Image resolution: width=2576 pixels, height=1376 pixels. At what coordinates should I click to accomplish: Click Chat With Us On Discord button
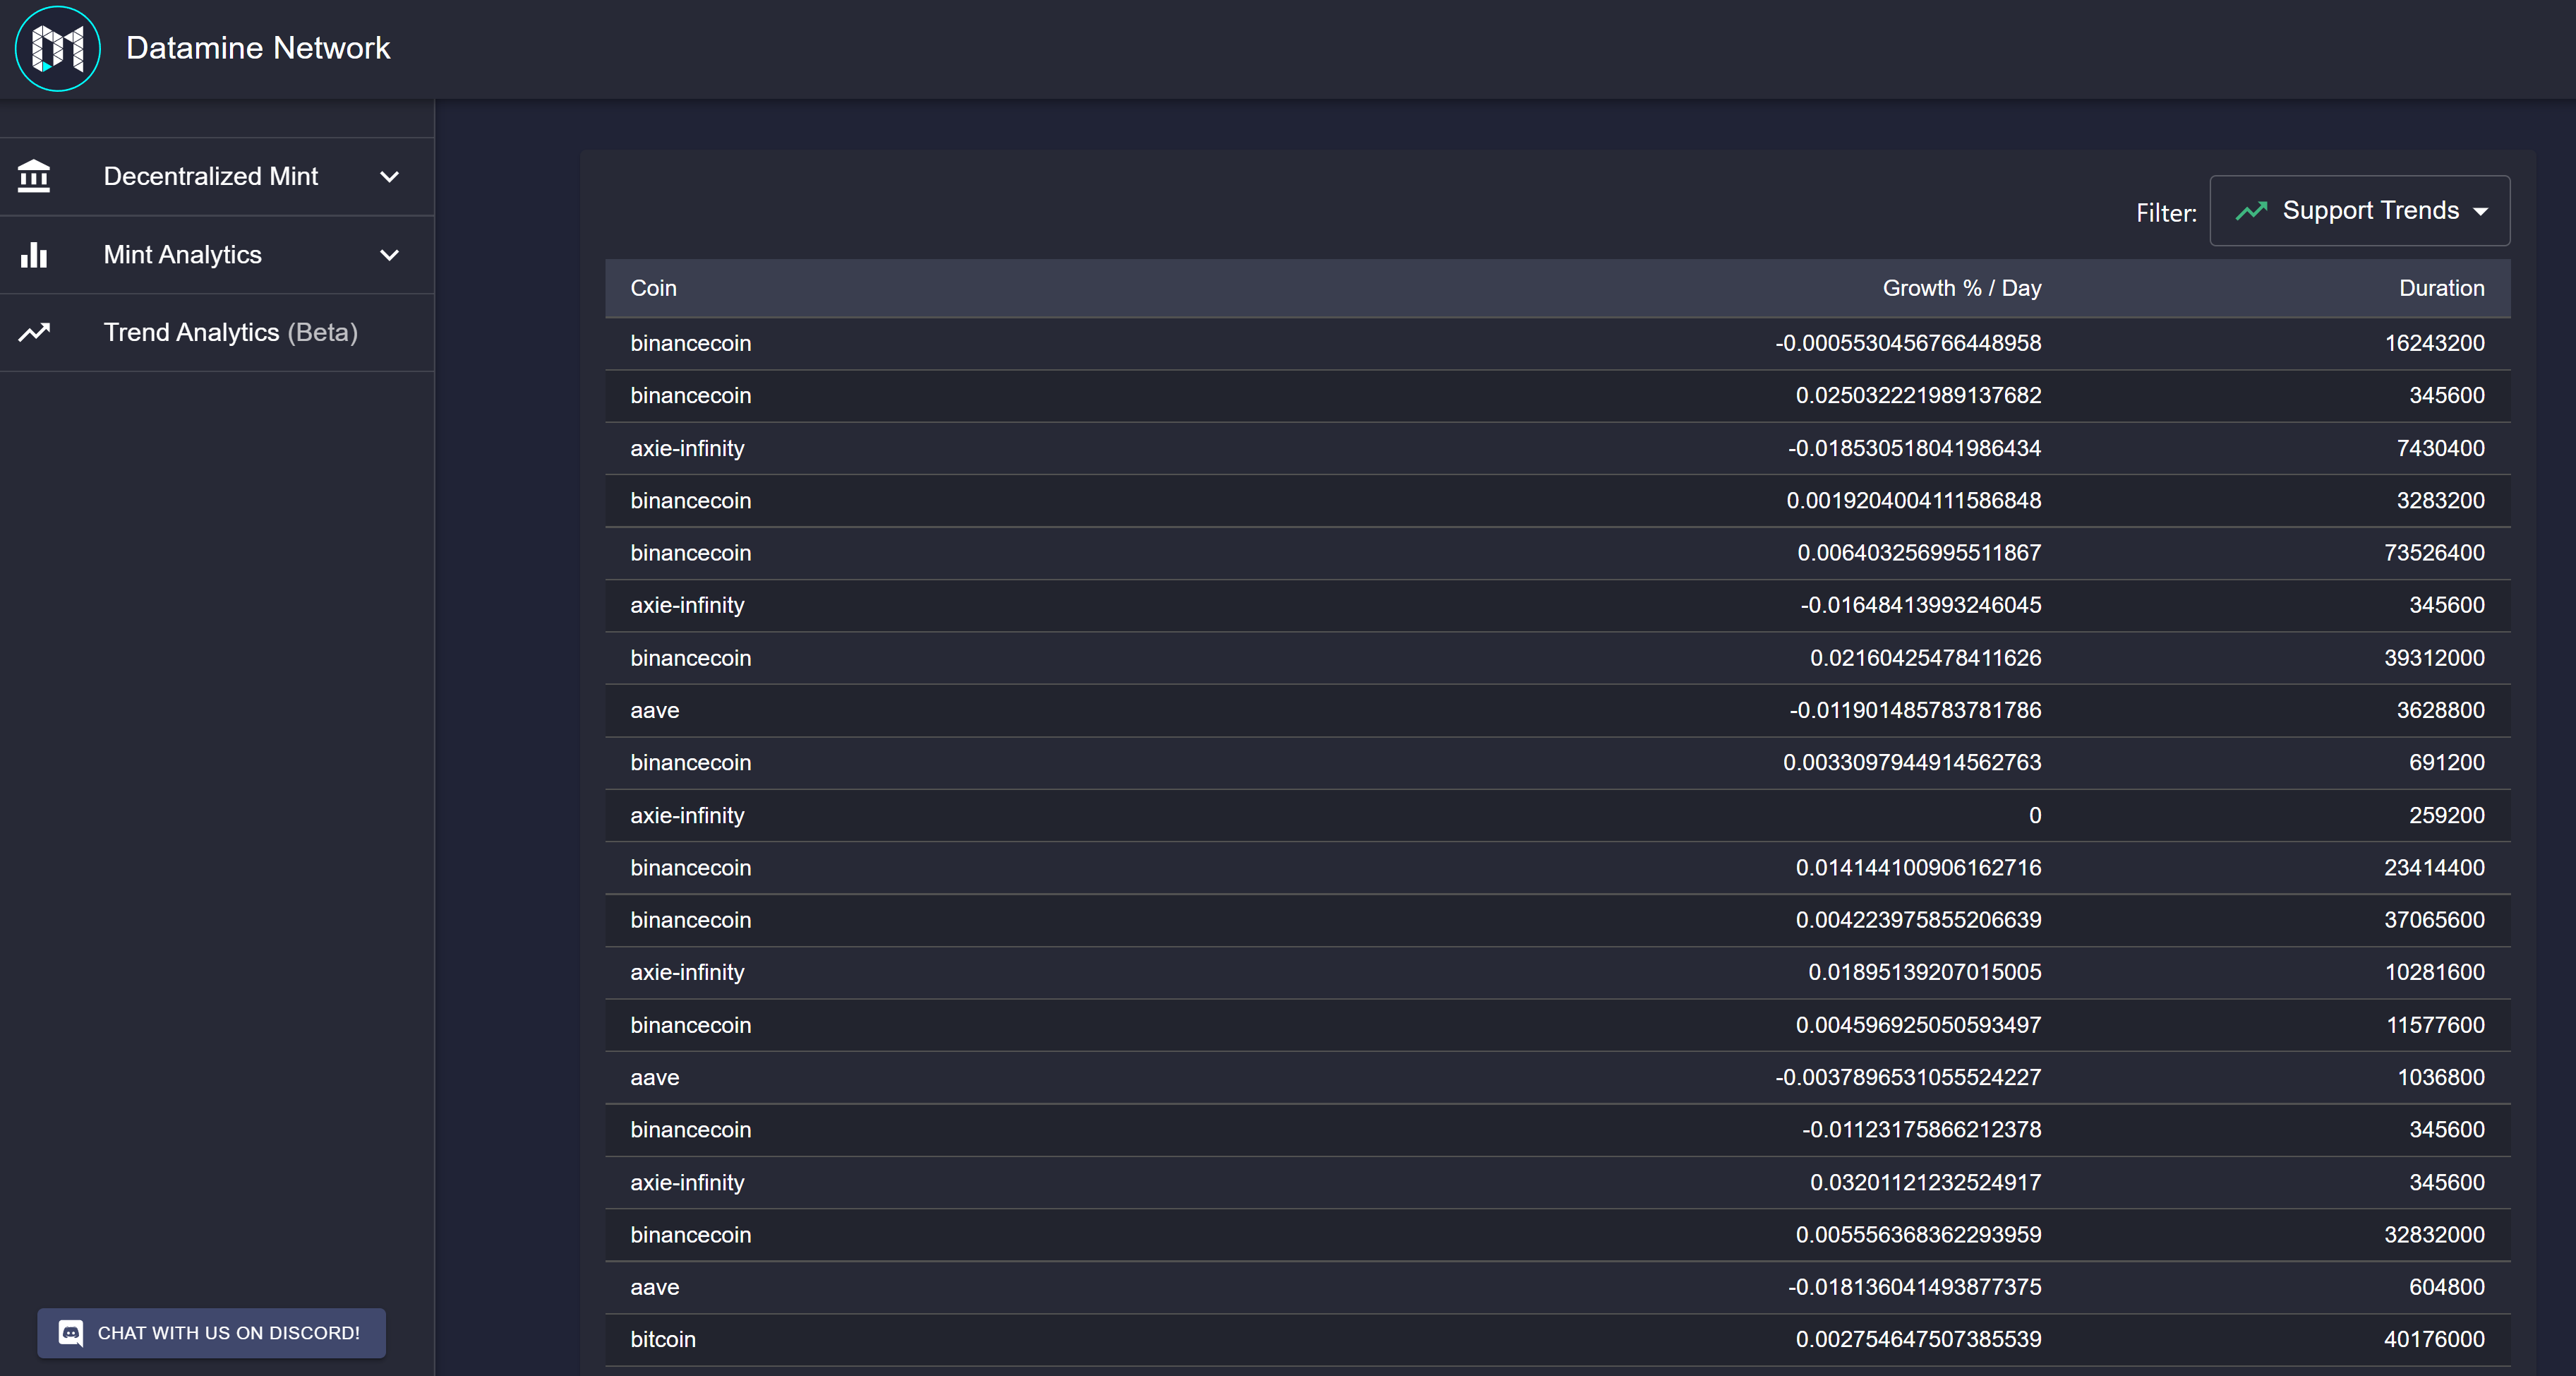coord(211,1333)
